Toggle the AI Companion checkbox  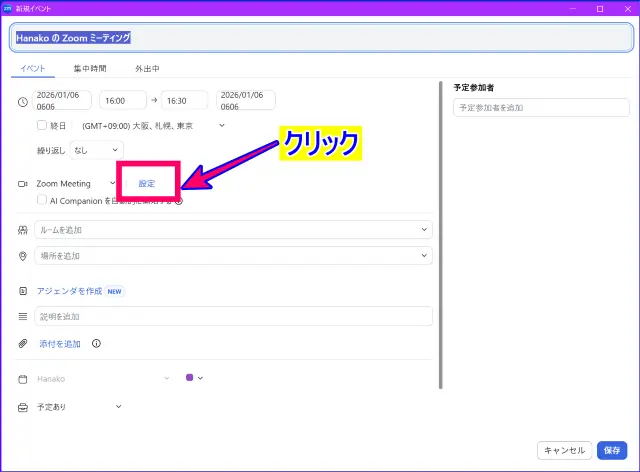[42, 200]
